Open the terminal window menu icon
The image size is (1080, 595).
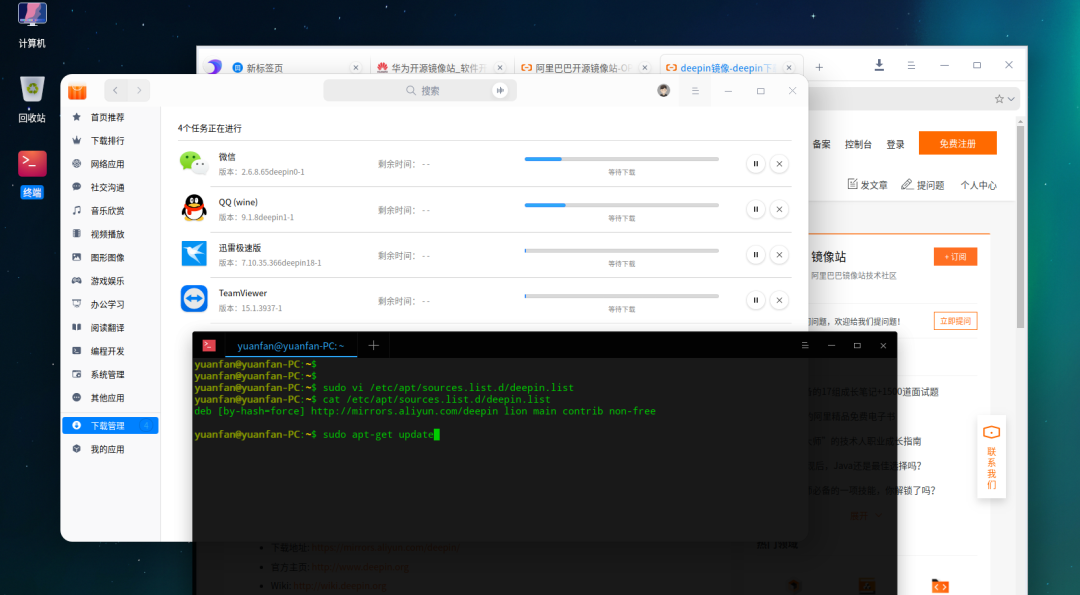(804, 346)
